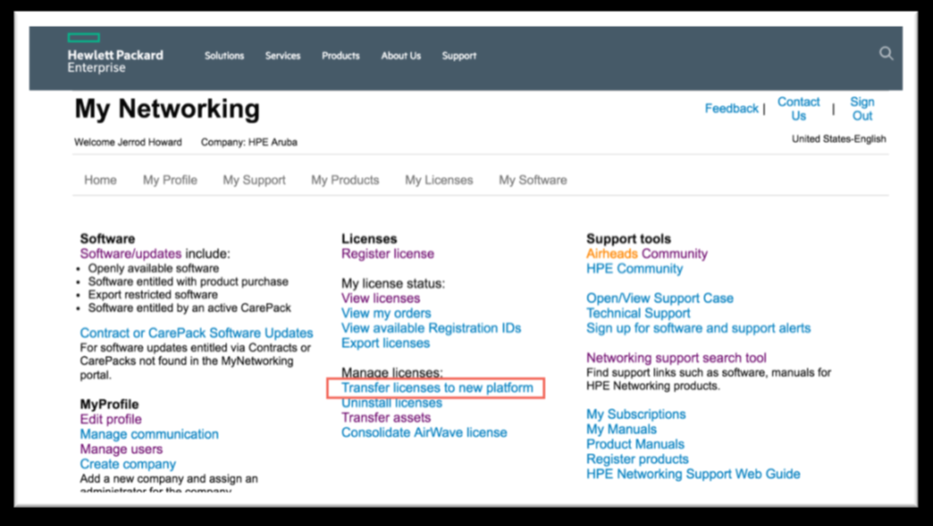The image size is (933, 526).
Task: Go to the Home tab
Action: tap(100, 180)
